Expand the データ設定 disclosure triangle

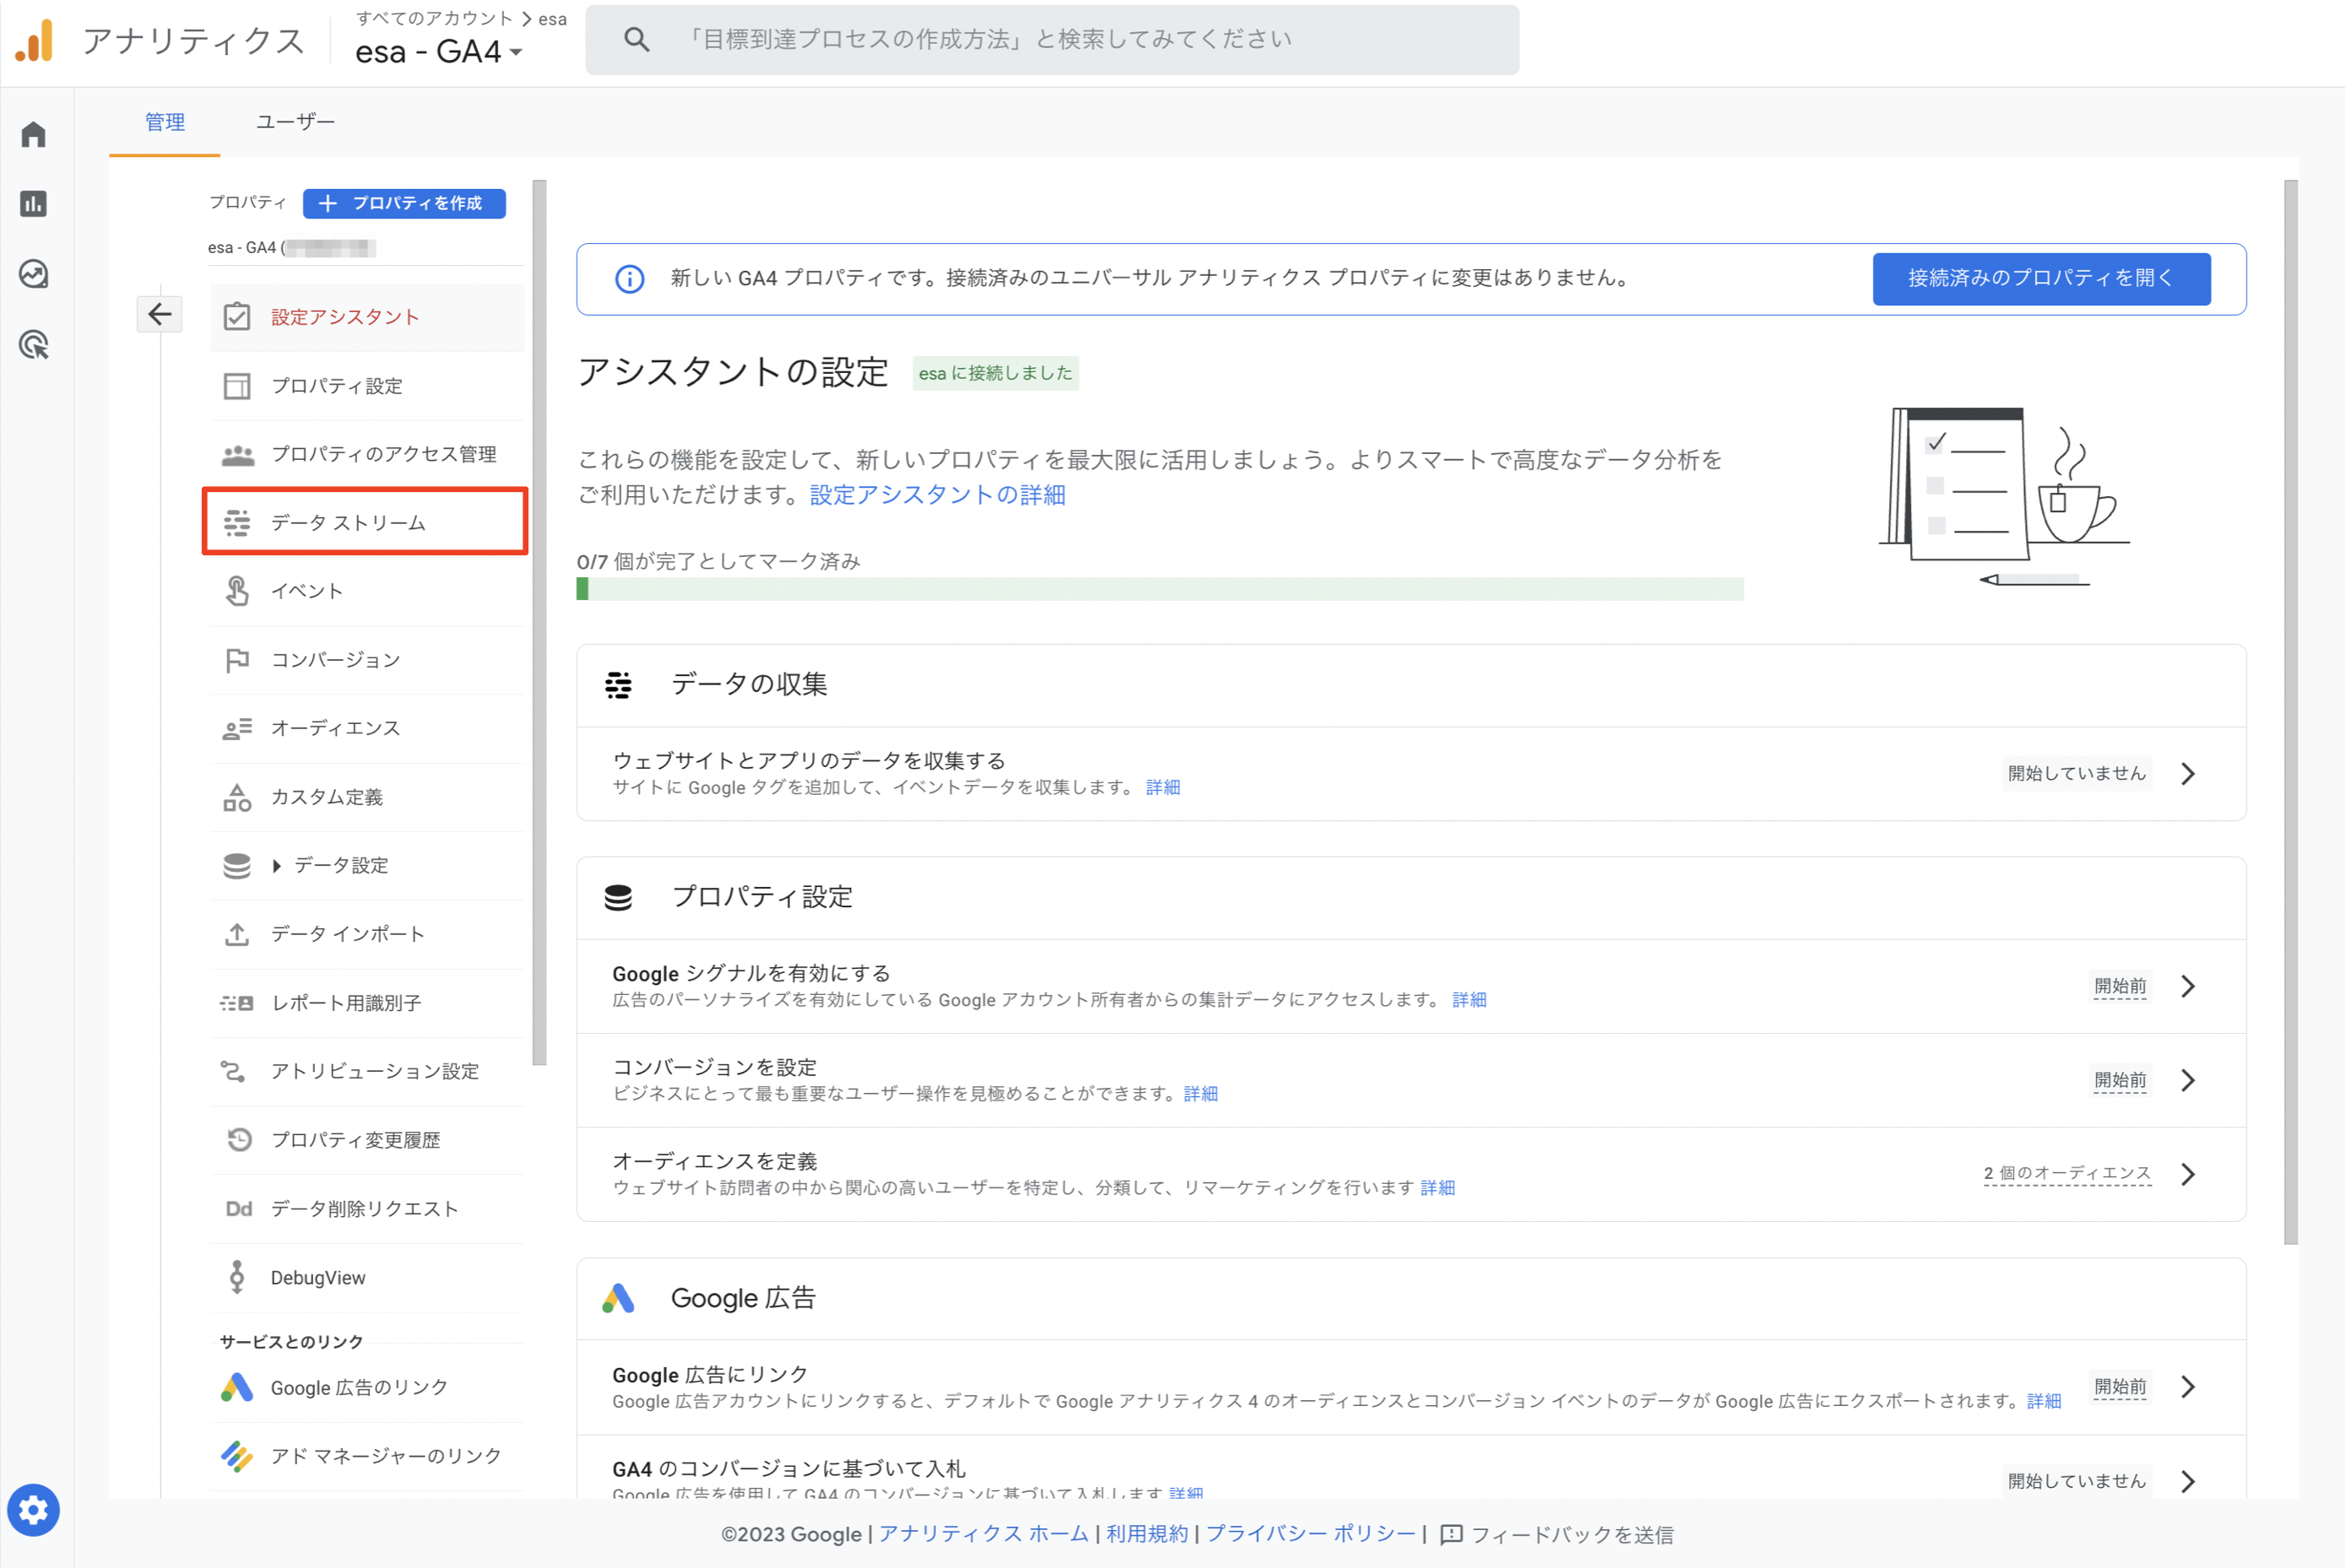(x=277, y=866)
